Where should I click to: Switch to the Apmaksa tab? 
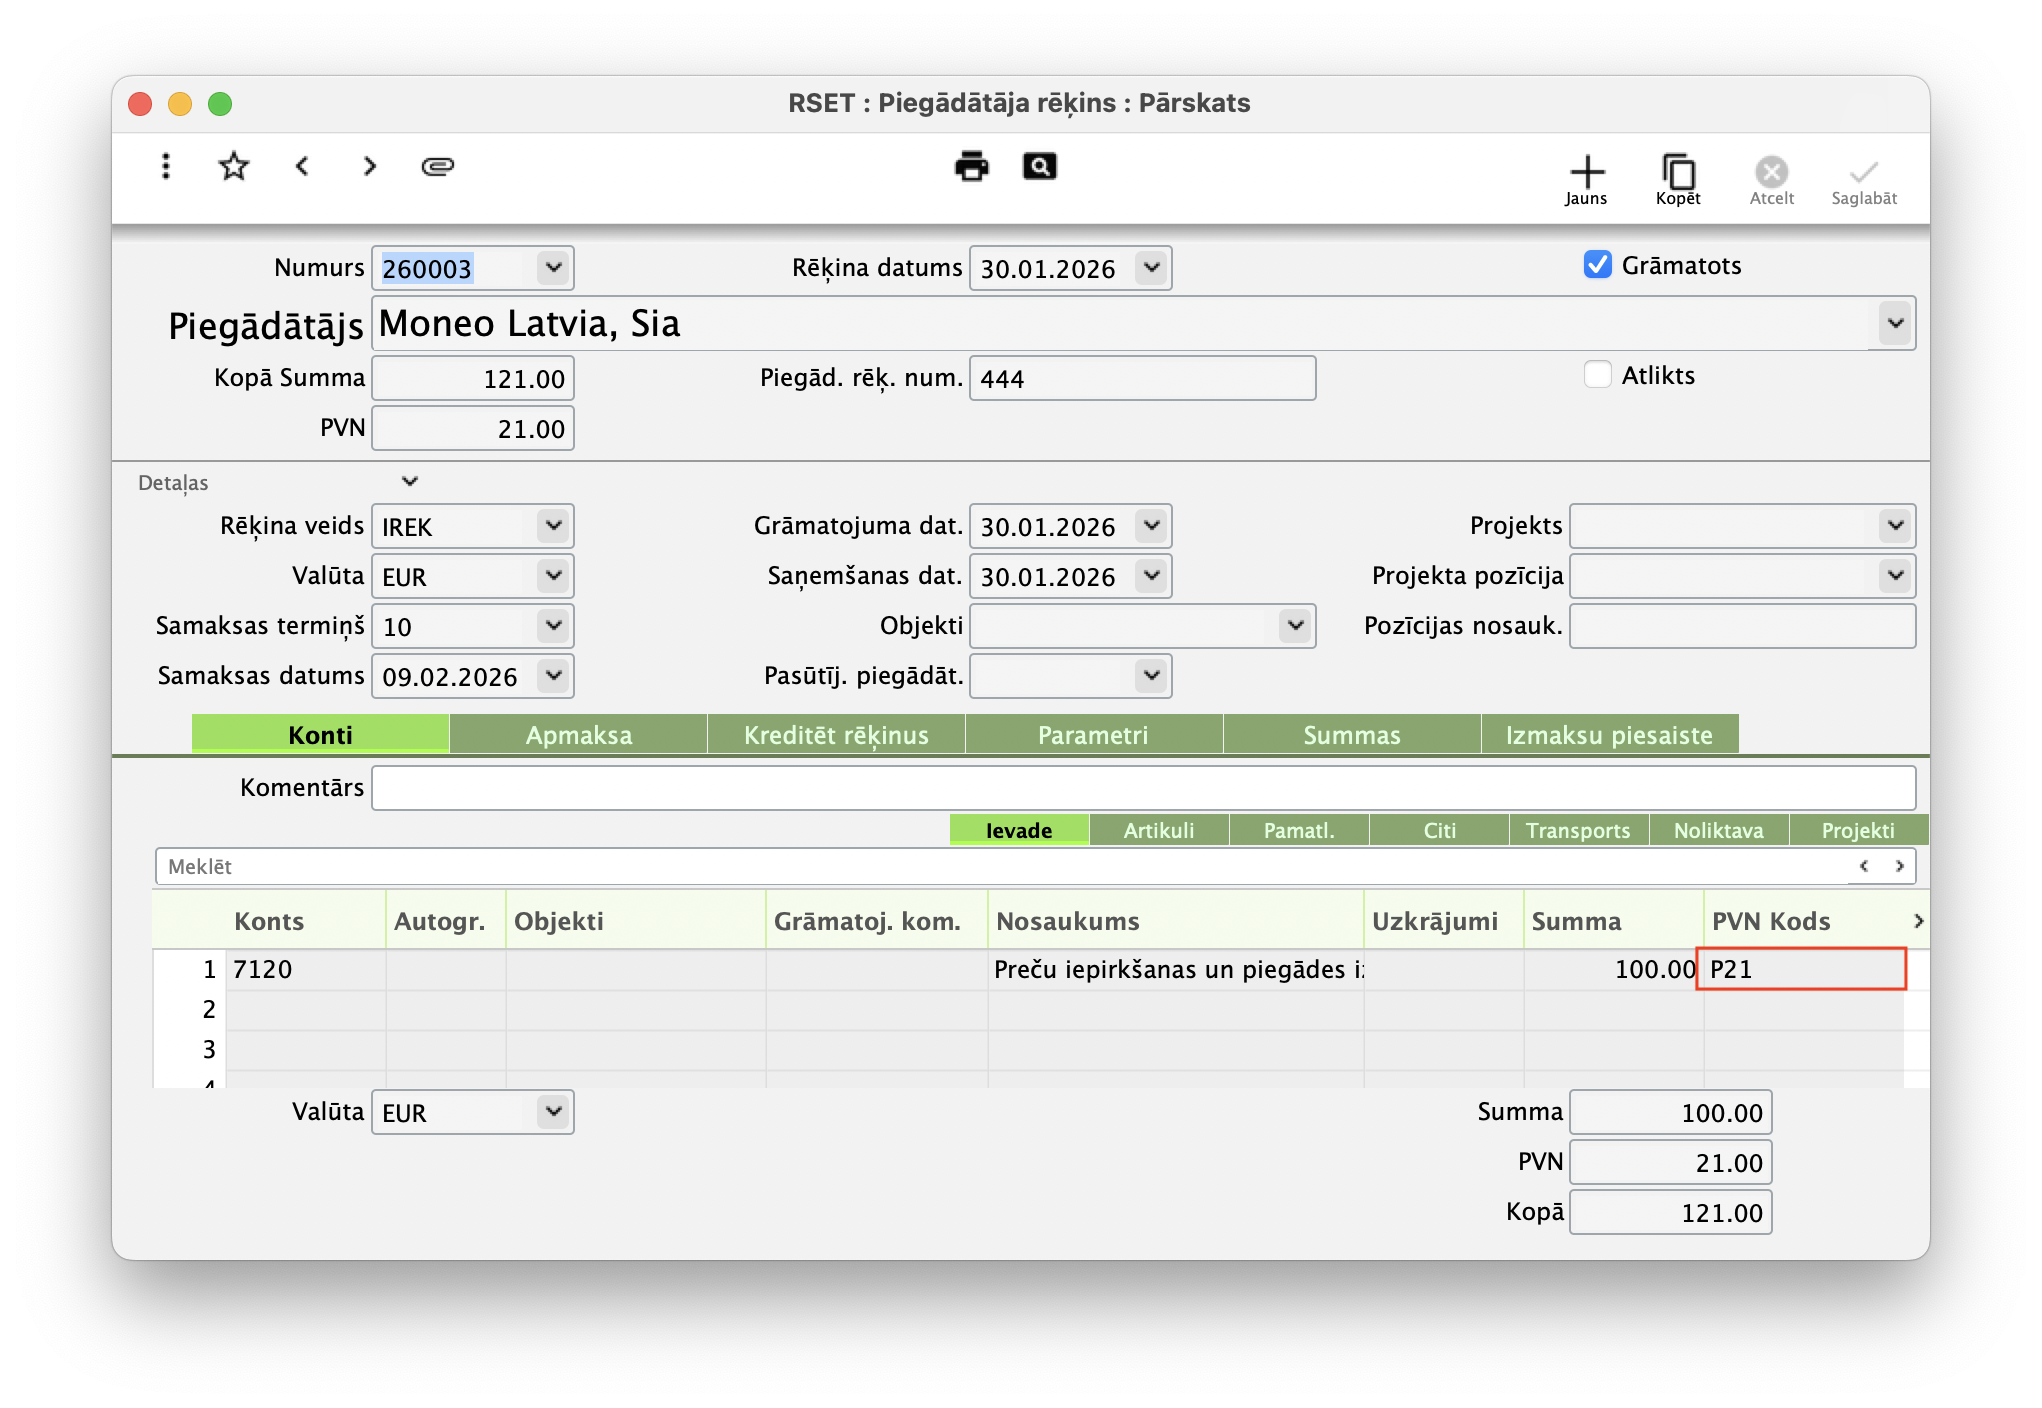[579, 735]
